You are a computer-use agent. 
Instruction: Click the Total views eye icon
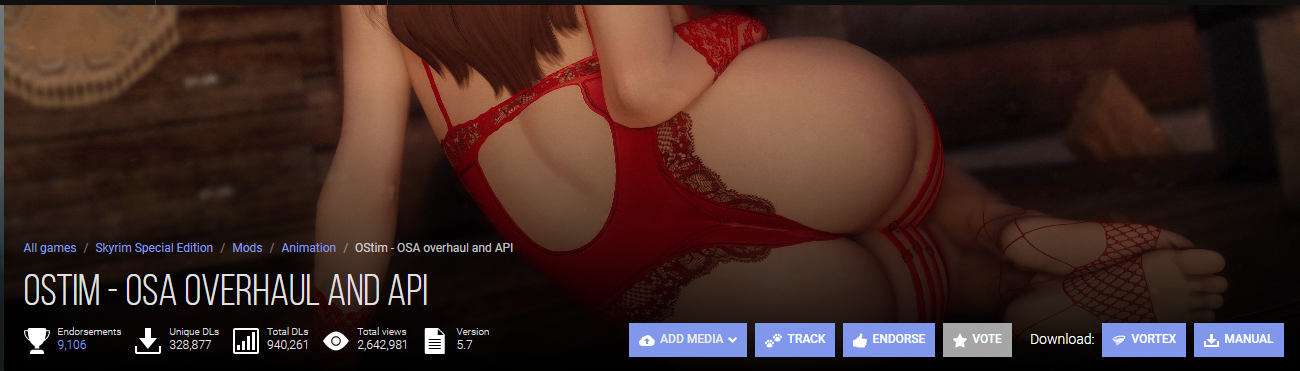tap(337, 340)
